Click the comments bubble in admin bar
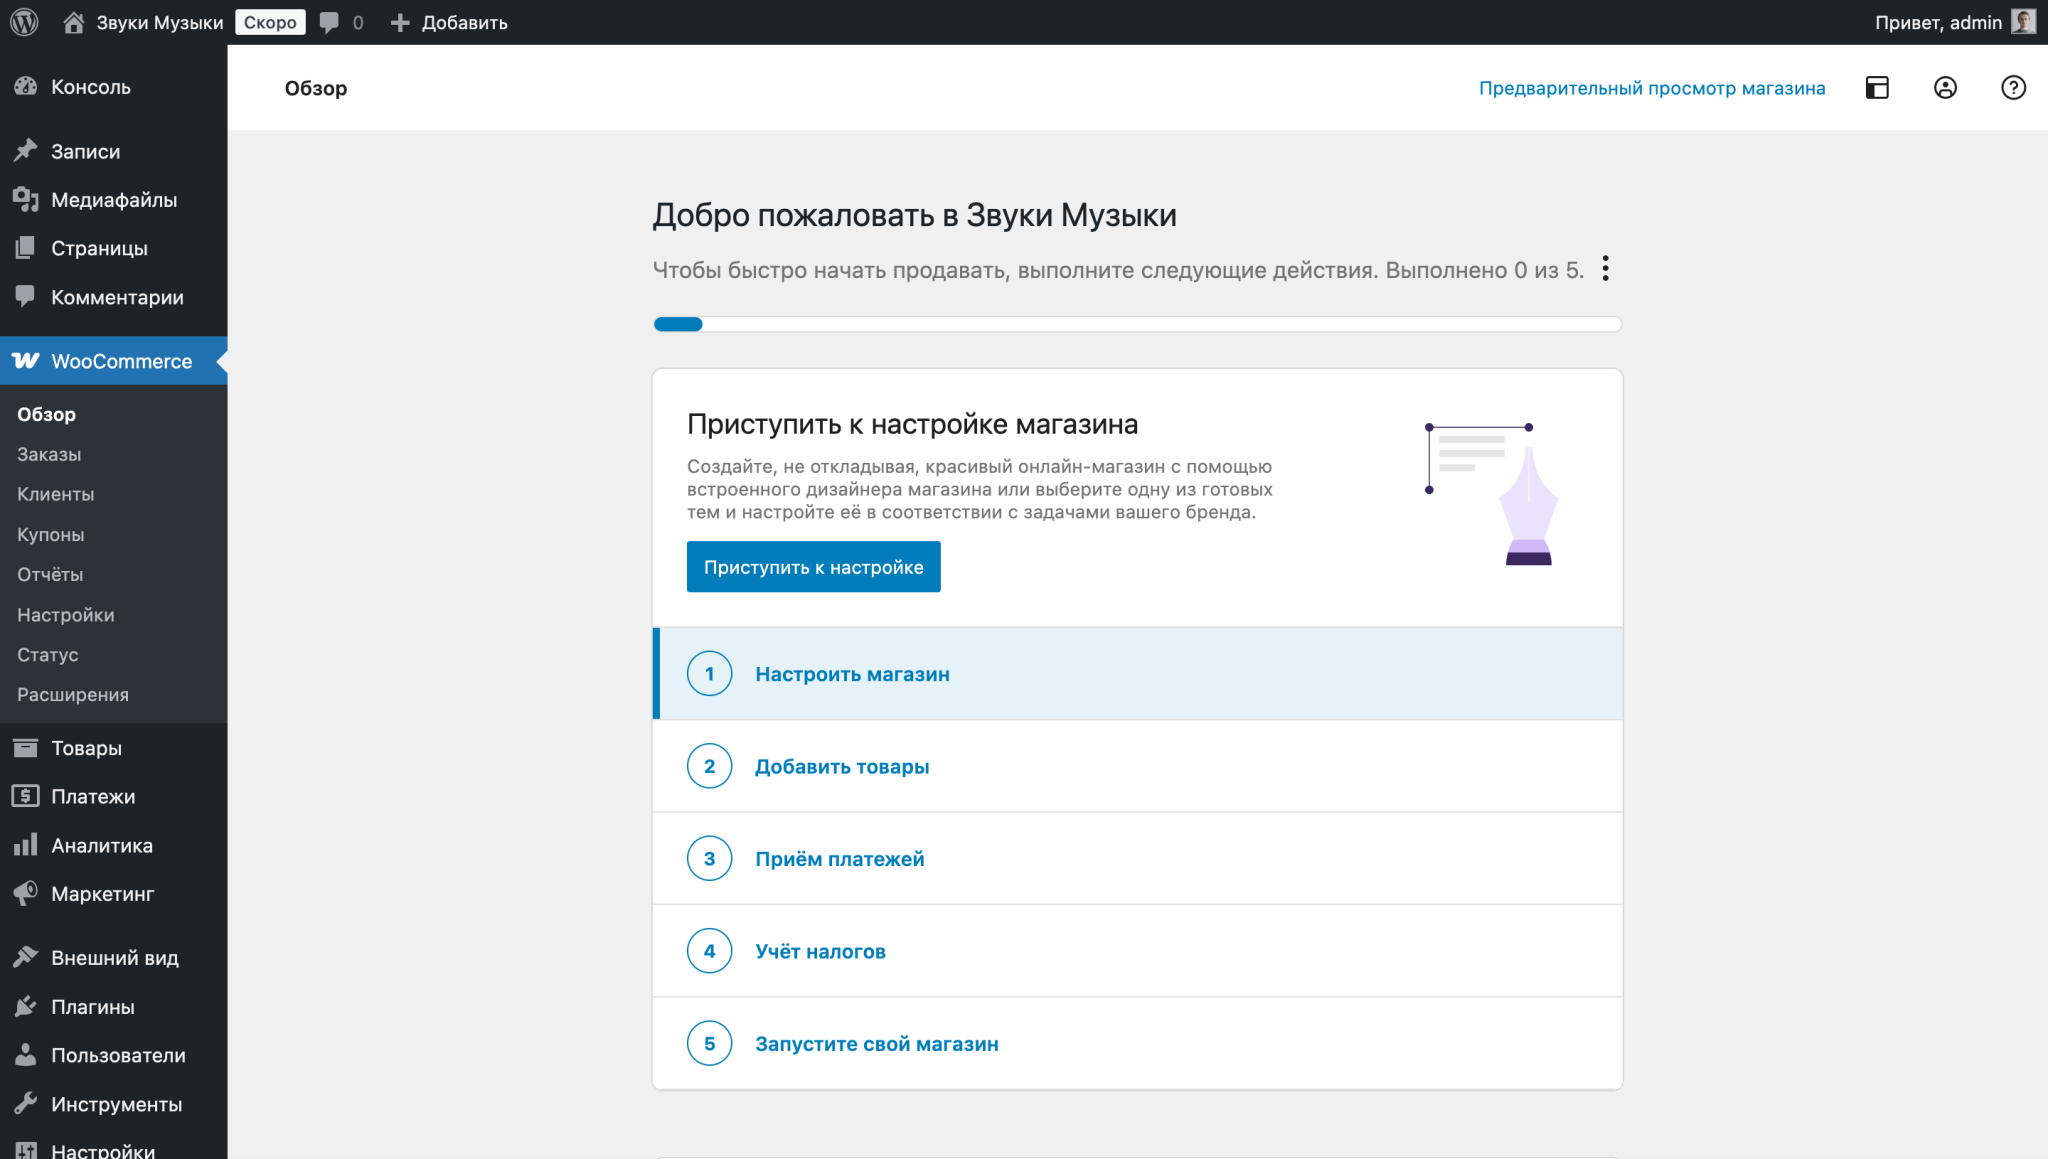2048x1159 pixels. pos(330,21)
